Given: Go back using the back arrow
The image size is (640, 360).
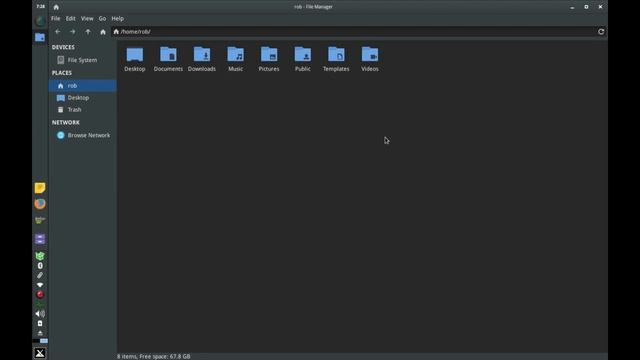Looking at the screenshot, I should tap(58, 31).
